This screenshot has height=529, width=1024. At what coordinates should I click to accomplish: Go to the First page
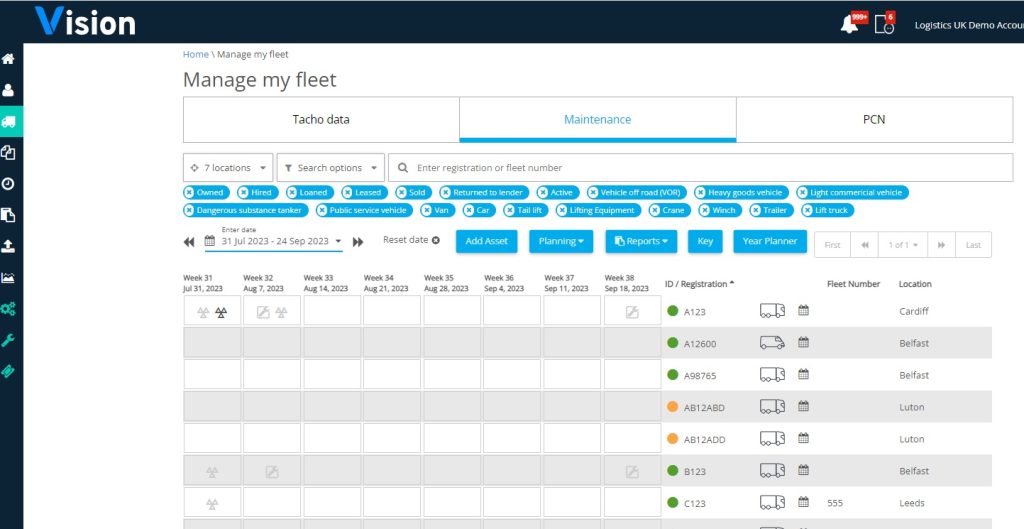coord(833,245)
